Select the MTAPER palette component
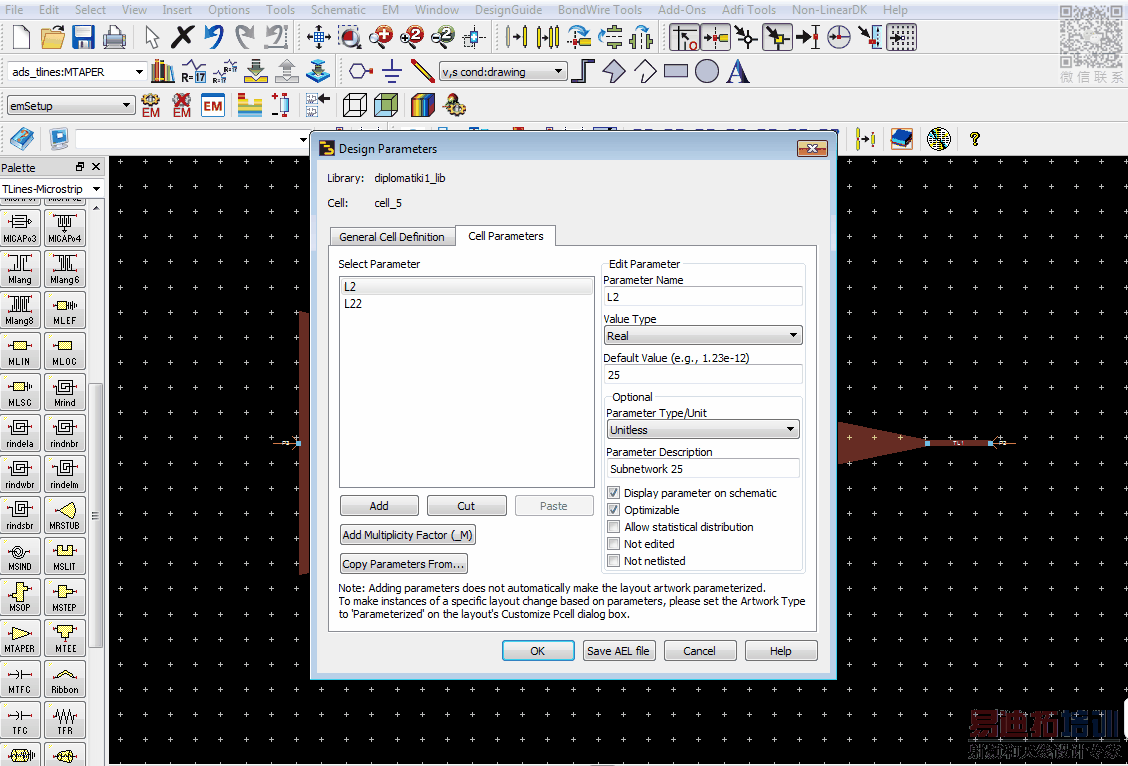Screen dimensions: 1128x766 click(x=19, y=639)
